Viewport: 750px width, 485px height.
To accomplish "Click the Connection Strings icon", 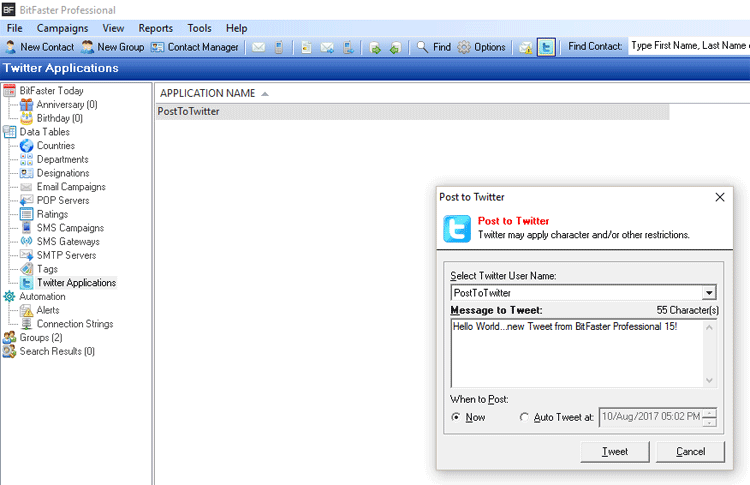I will point(27,324).
